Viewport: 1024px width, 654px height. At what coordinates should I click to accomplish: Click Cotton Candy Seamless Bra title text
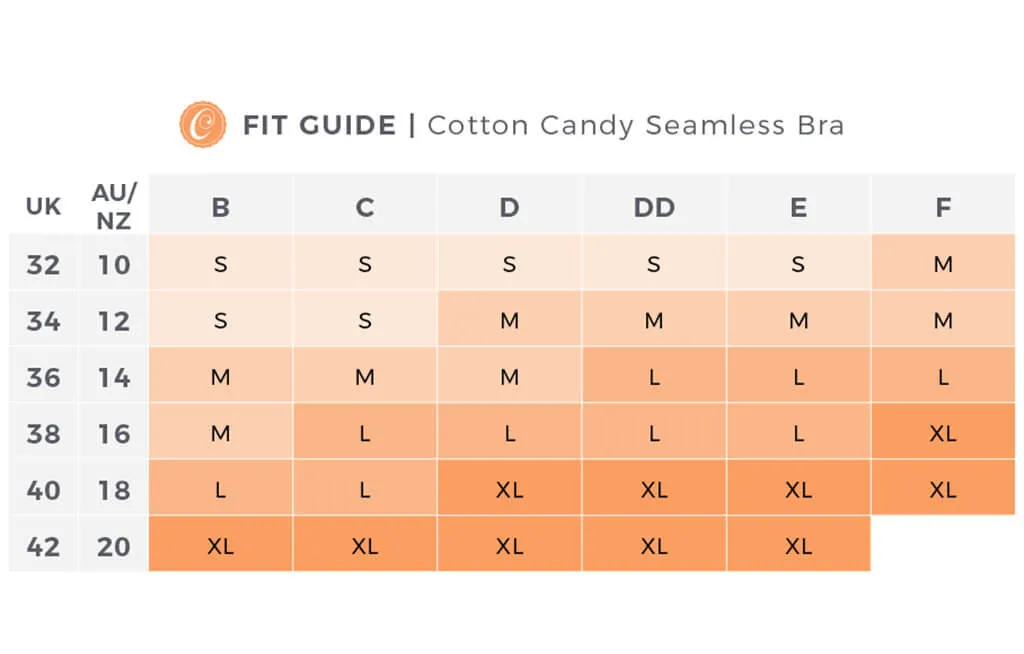(x=635, y=125)
